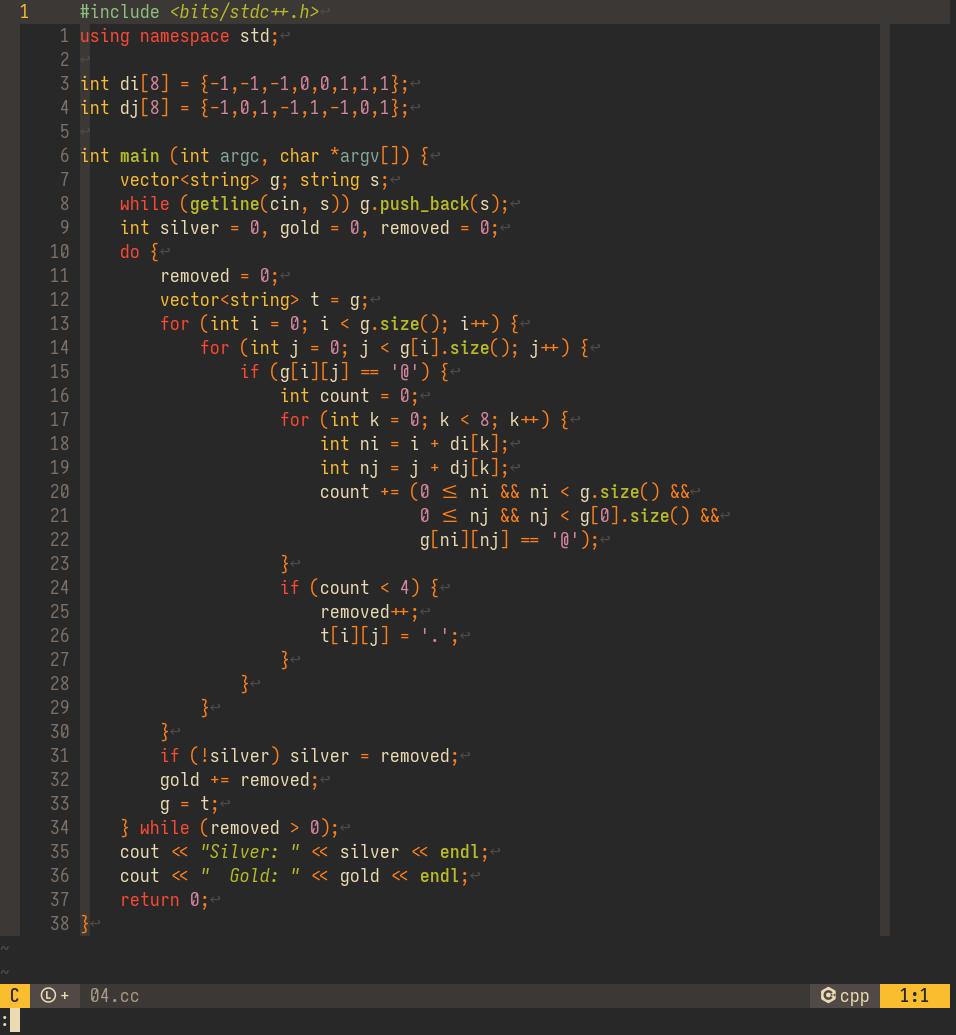Click the cpp filetype icon

click(828, 995)
